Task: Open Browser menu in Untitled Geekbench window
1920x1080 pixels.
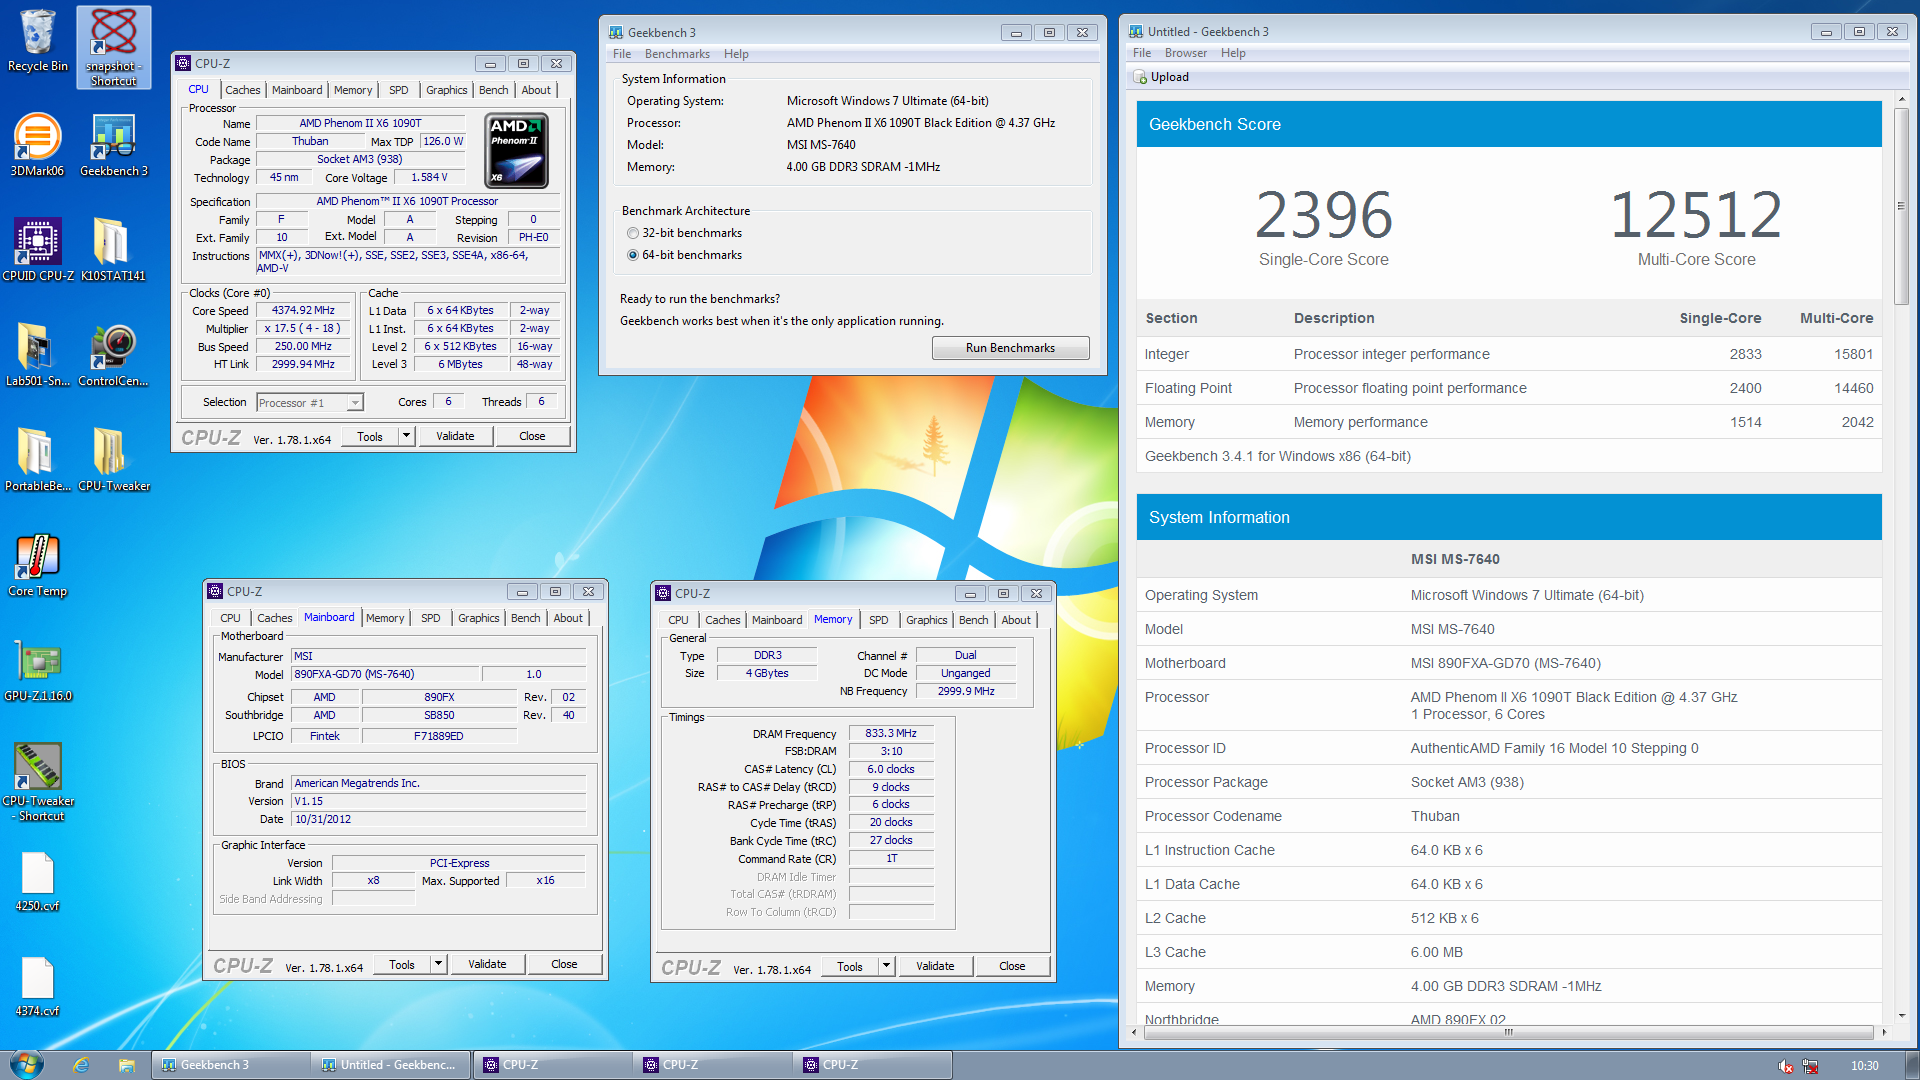Action: tap(1185, 53)
